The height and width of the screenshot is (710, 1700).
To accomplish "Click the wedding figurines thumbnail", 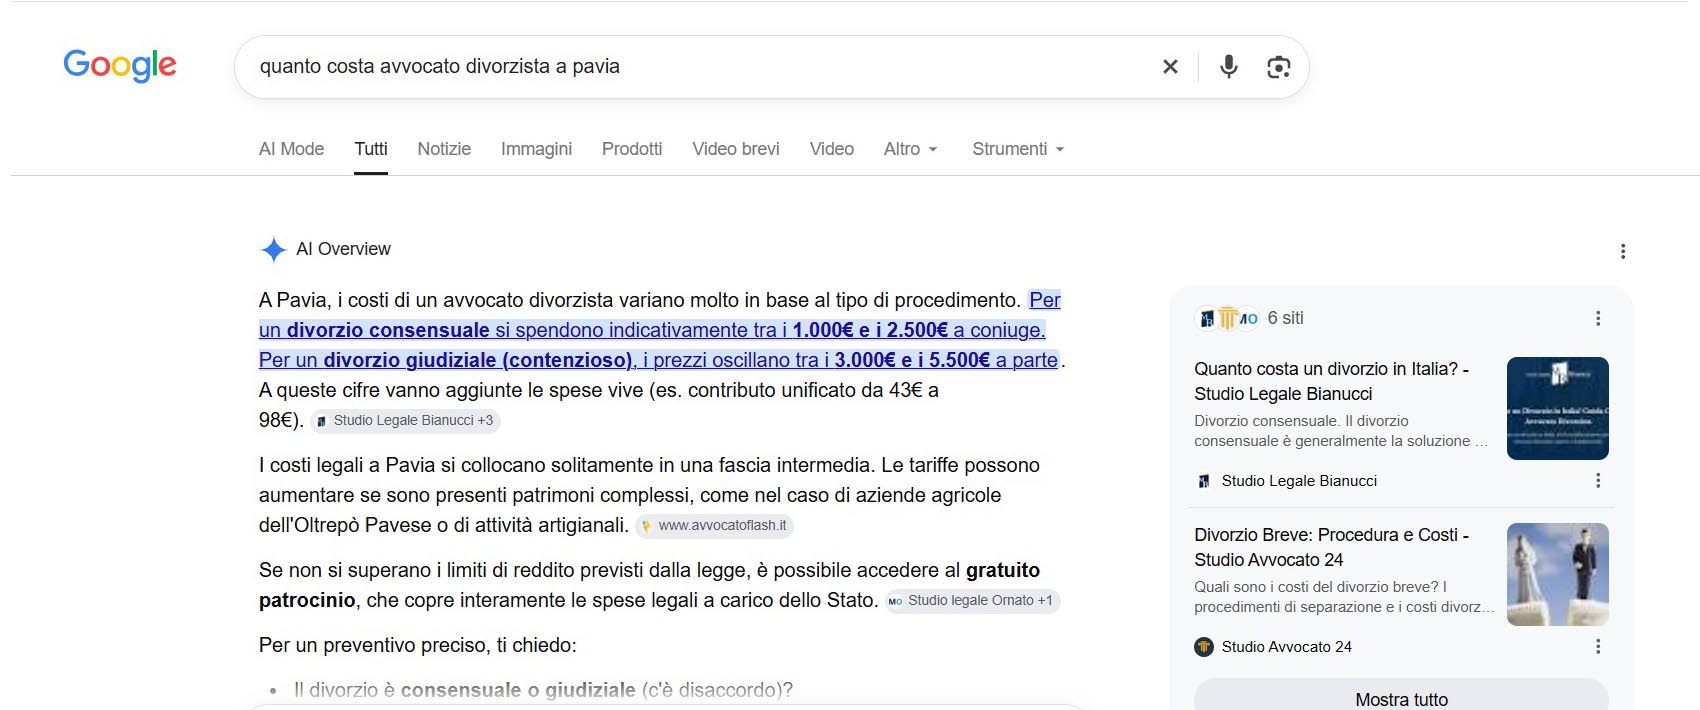I will point(1558,574).
